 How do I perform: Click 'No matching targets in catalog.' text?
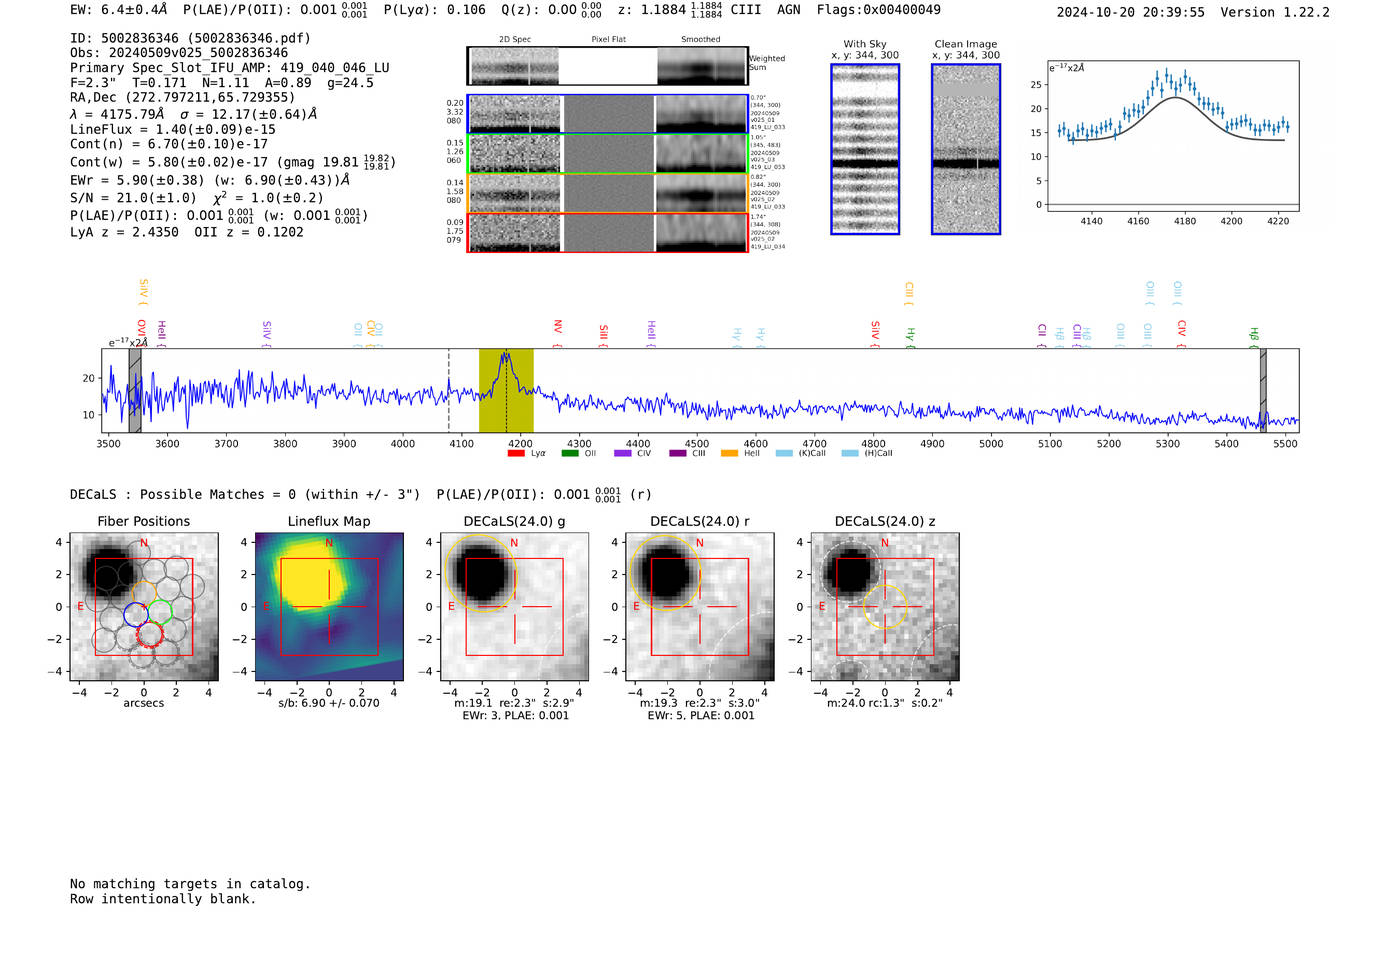coord(190,884)
